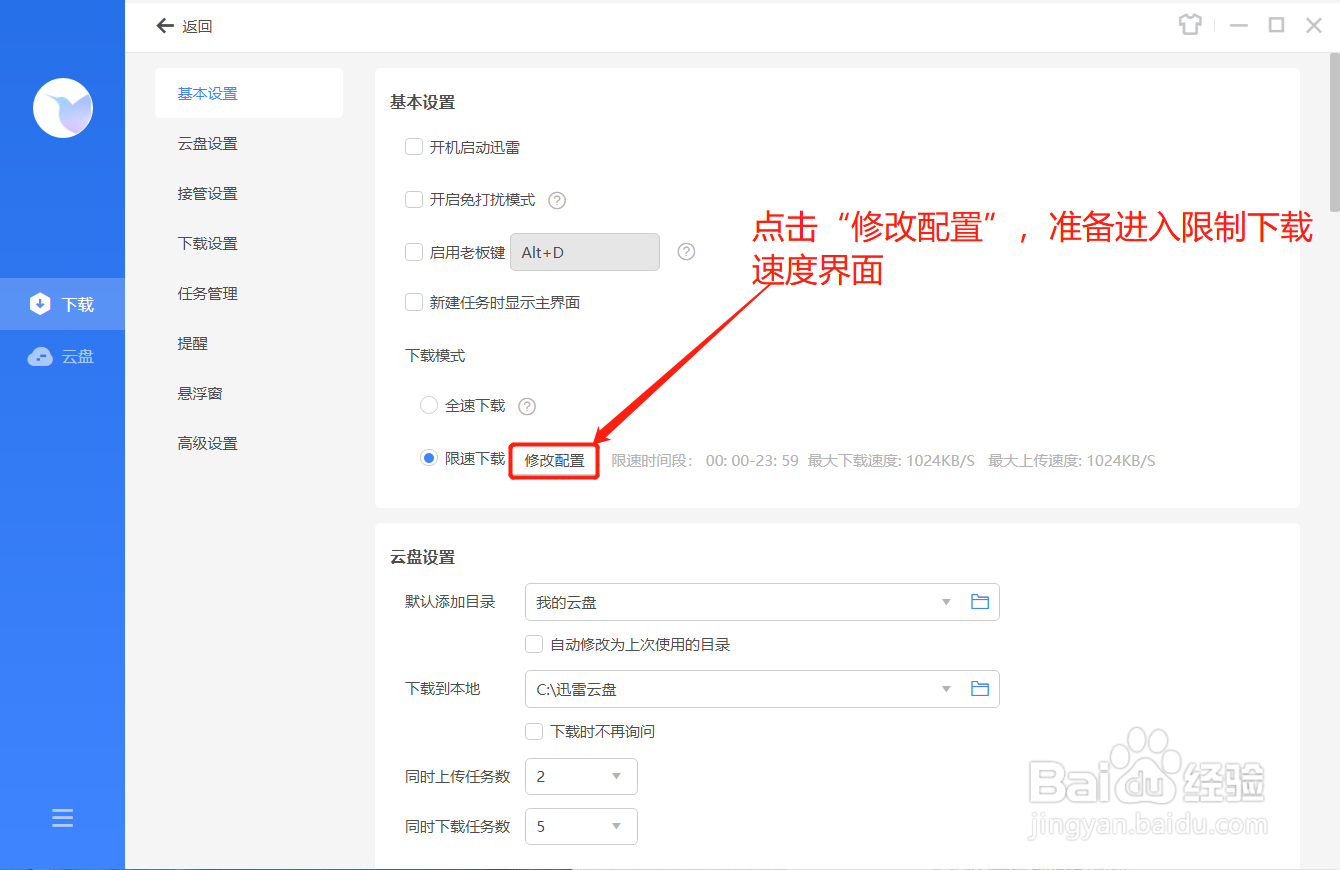Open the folder picker next to C:\迅雷云盘
The height and width of the screenshot is (870, 1340).
click(x=979, y=688)
